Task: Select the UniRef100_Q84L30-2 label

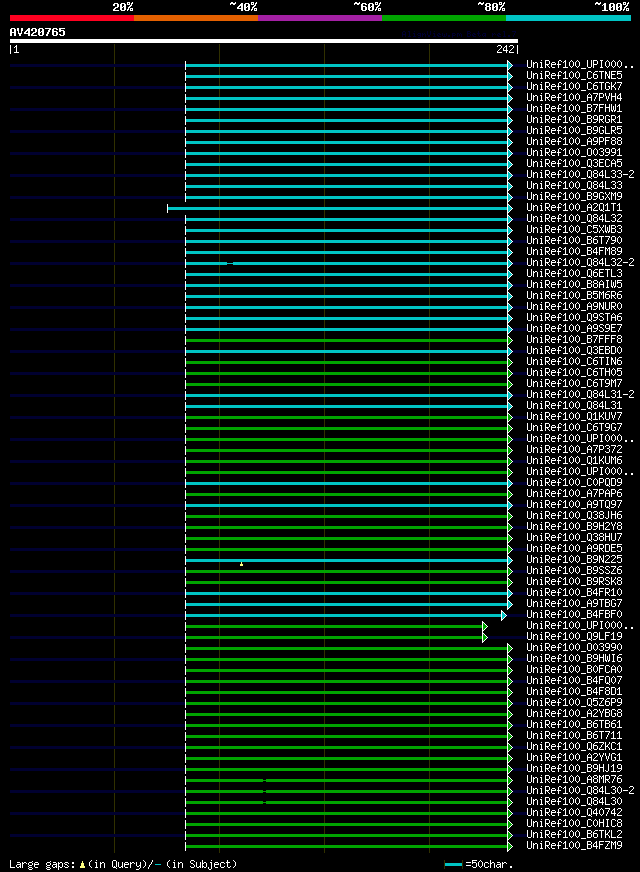Action: coord(581,791)
